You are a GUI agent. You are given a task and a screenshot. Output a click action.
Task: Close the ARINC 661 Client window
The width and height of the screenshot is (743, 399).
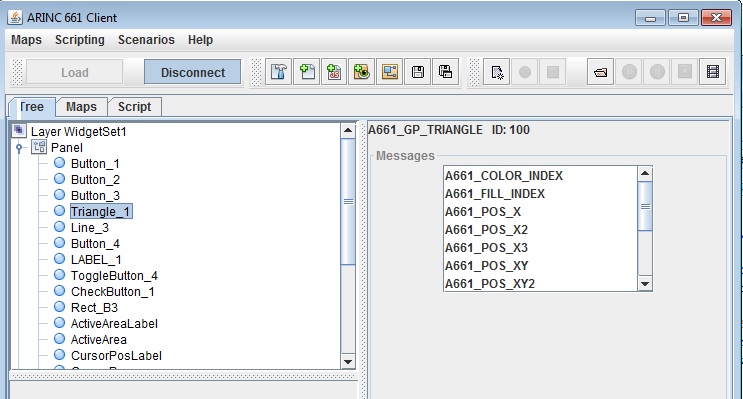coord(716,18)
